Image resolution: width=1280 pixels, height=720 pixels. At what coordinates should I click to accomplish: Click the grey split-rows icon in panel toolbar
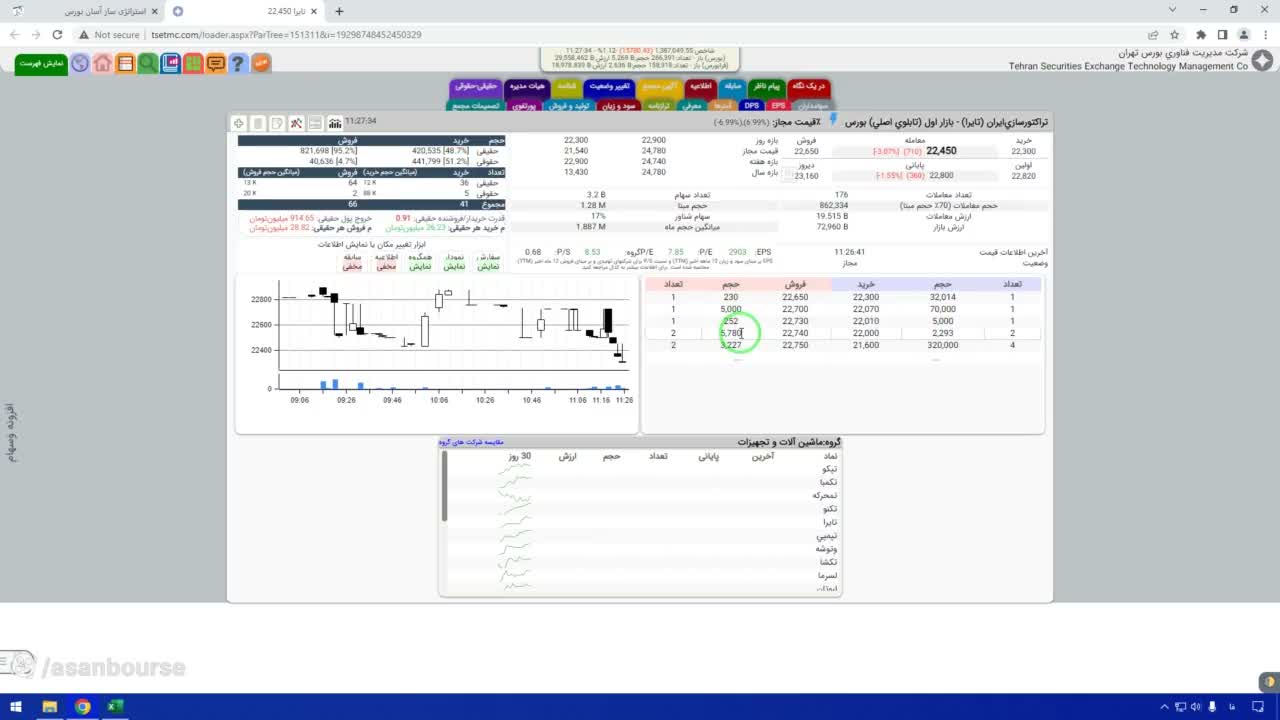315,123
